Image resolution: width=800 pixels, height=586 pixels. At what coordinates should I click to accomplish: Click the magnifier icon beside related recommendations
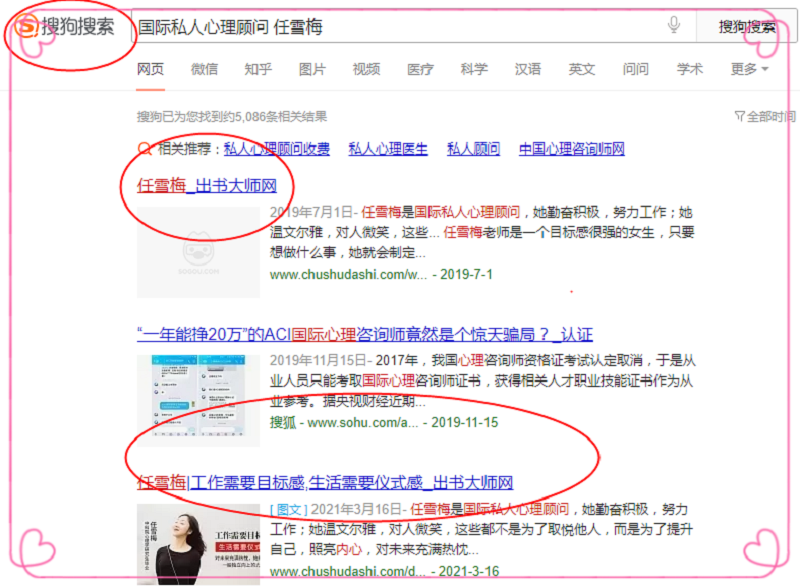click(146, 149)
